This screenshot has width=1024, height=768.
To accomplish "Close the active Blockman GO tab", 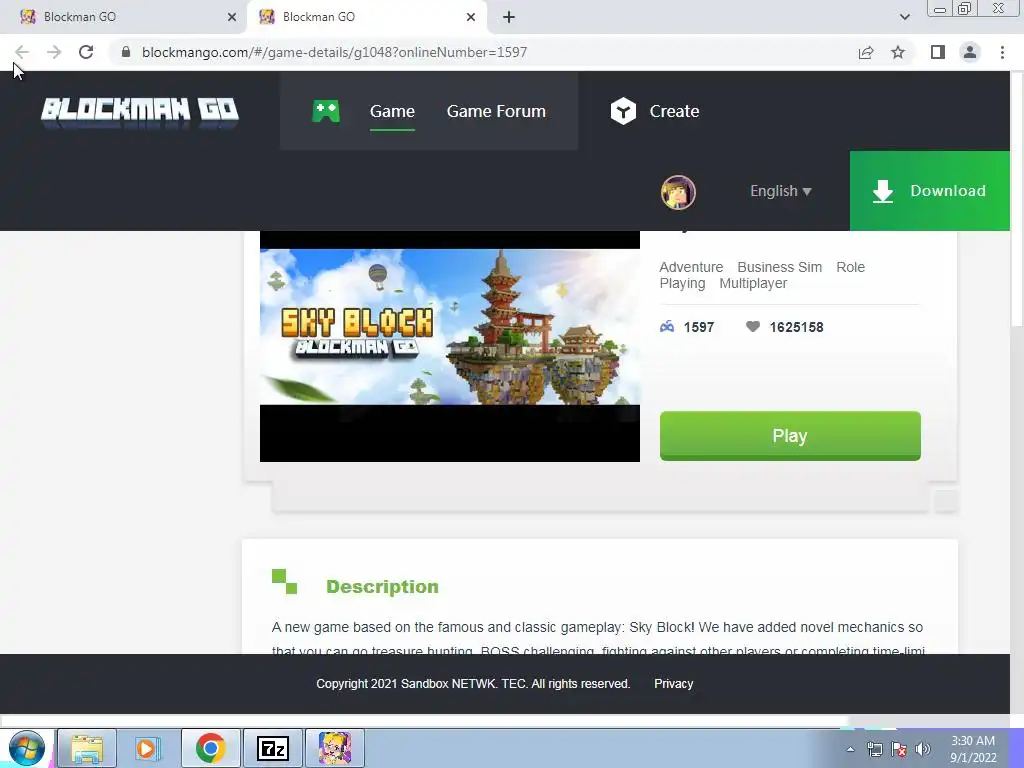I will (x=471, y=17).
